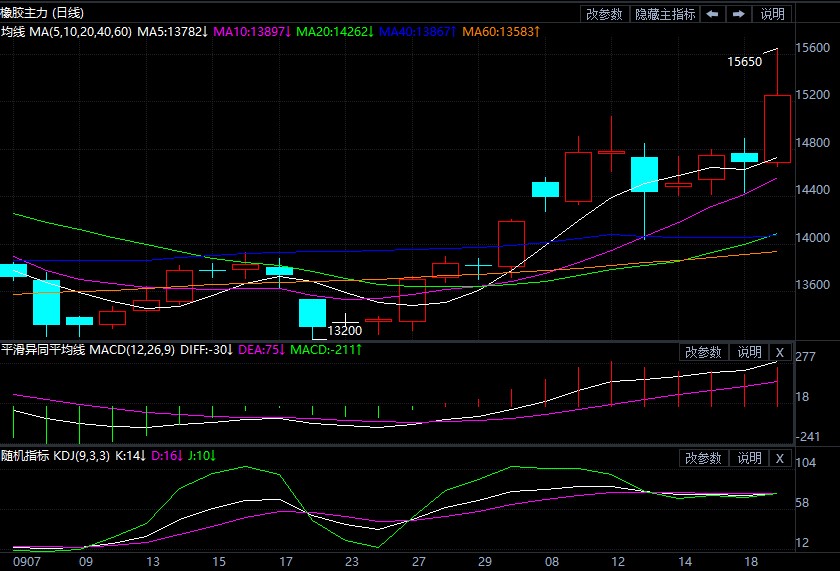840x571 pixels.
Task: Click 改参数 in the KDJ panel
Action: point(703,458)
